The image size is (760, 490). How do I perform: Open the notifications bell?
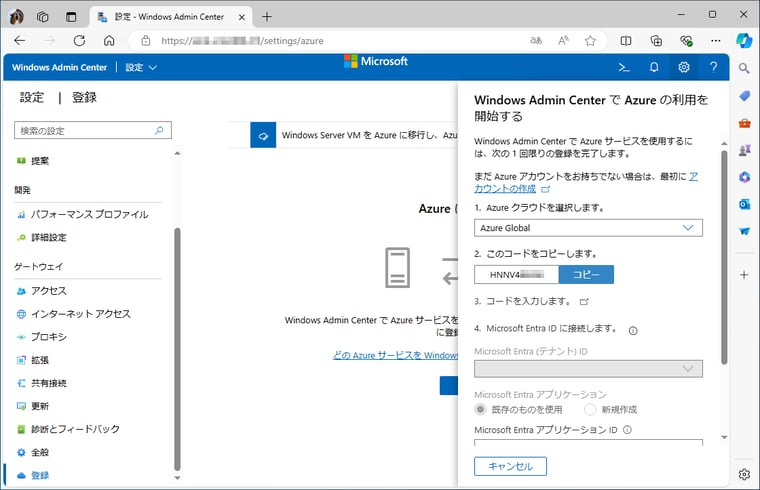(x=654, y=67)
